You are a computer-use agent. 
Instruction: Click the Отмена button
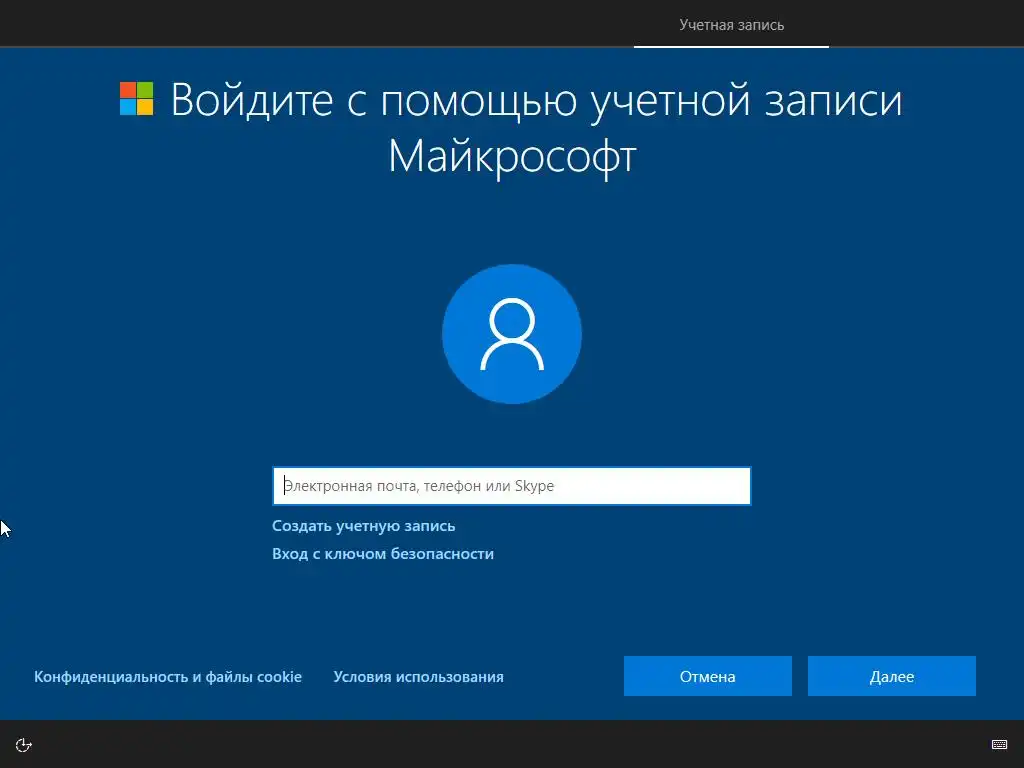[x=708, y=676]
